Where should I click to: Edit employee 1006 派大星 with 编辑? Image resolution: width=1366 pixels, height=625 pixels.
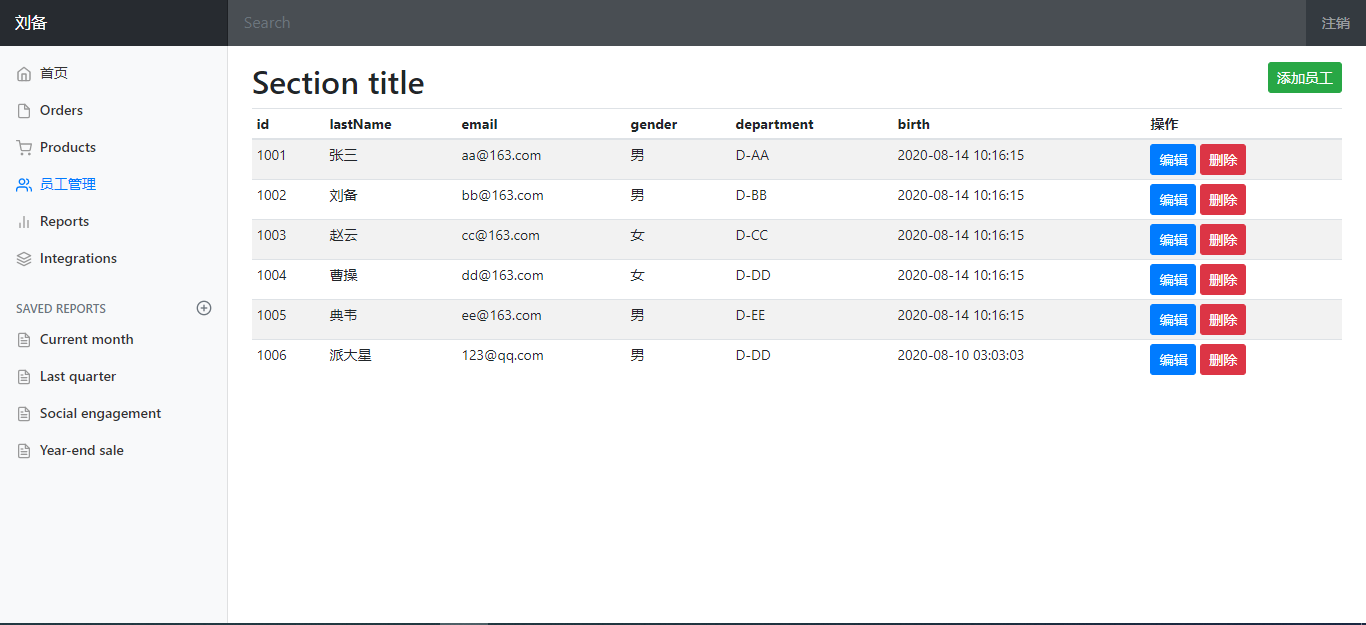(1173, 360)
